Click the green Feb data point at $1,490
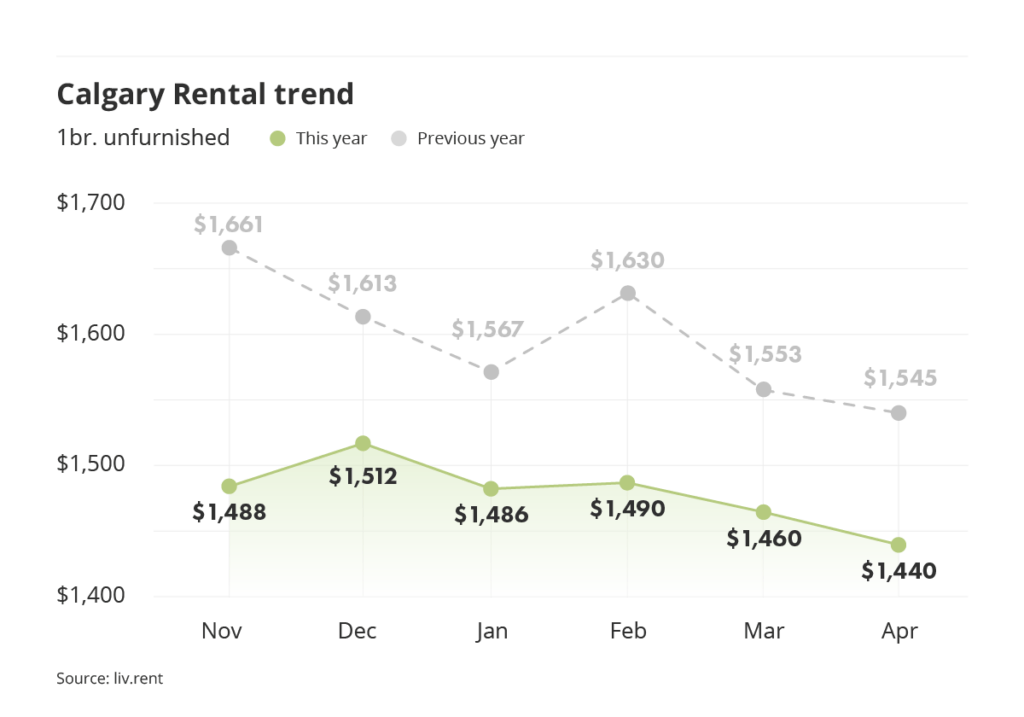 coord(627,483)
